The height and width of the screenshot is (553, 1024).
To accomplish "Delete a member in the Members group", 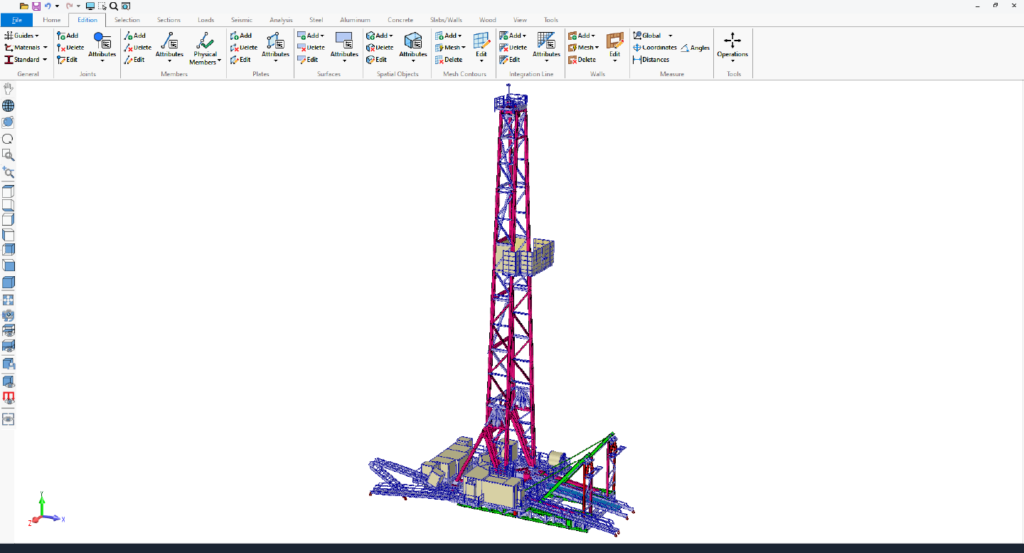I will tap(138, 48).
